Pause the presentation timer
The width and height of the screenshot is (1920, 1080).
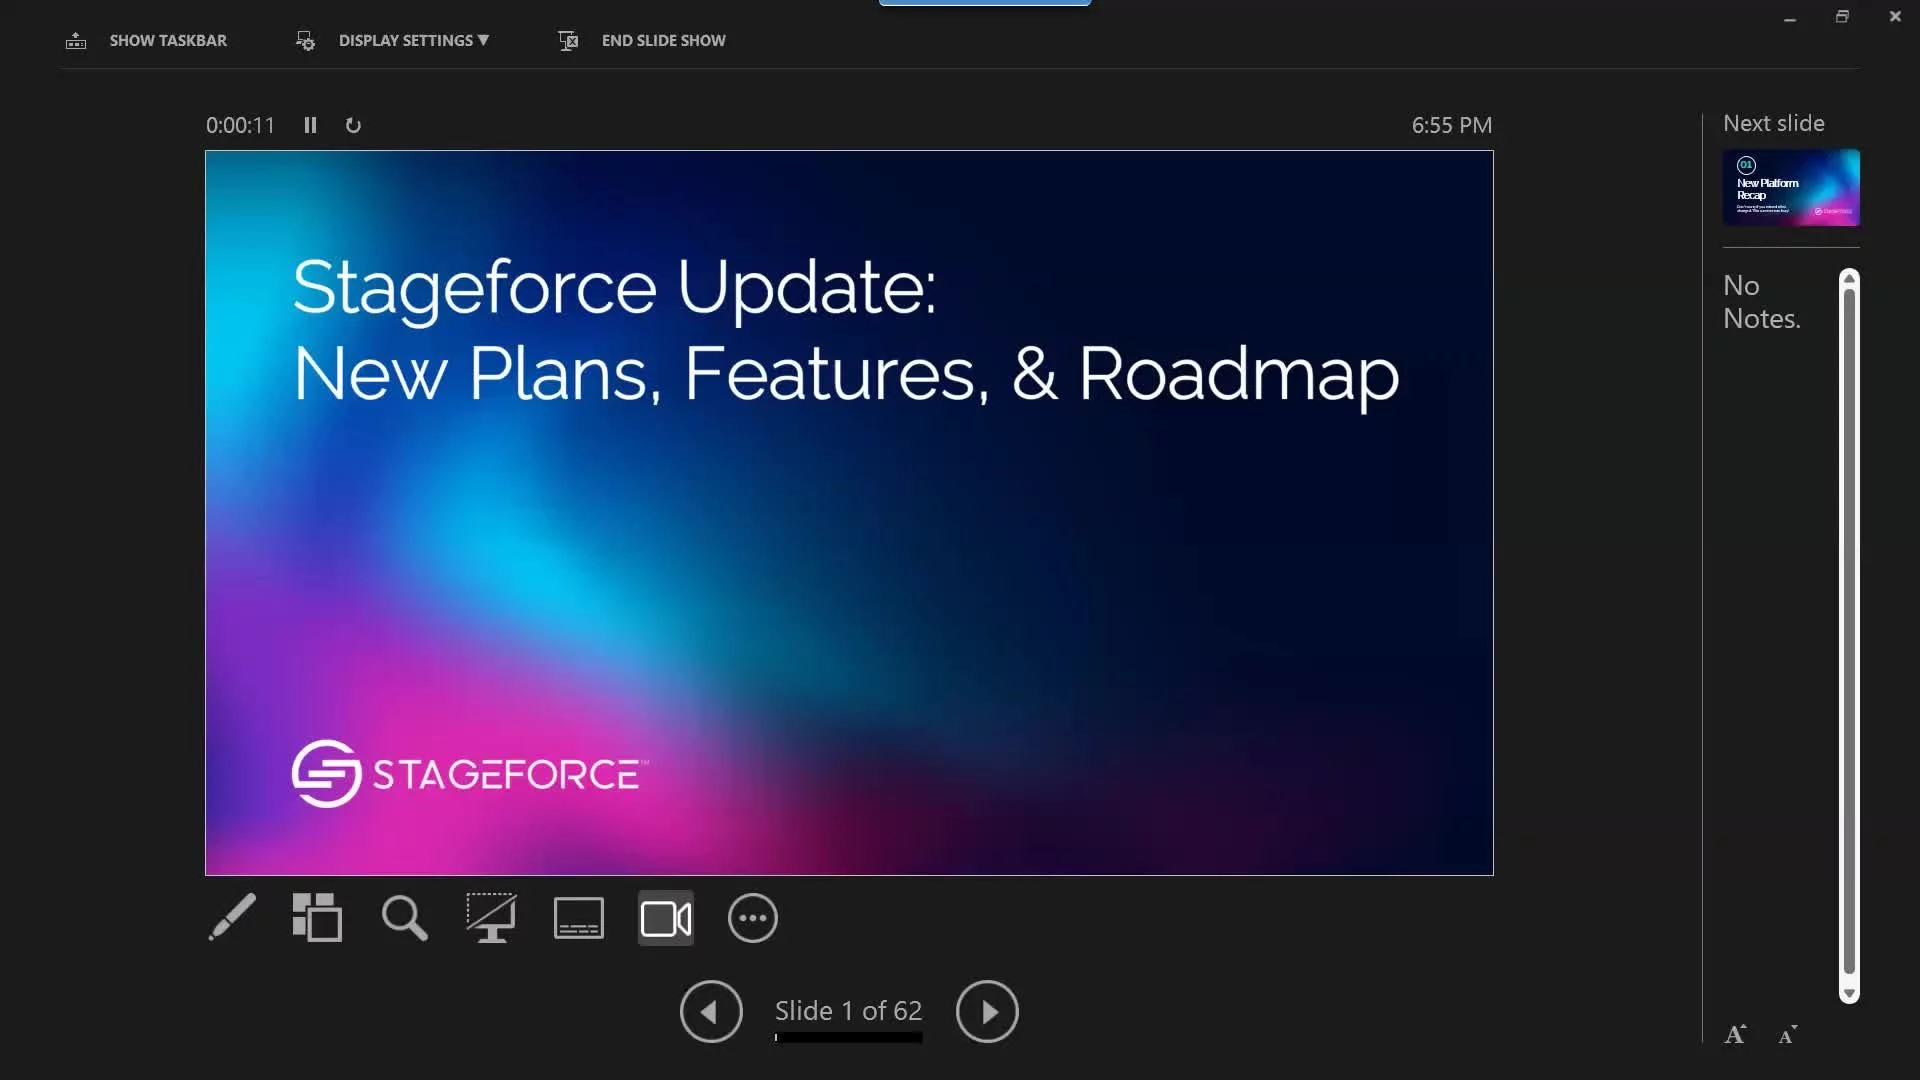click(310, 125)
